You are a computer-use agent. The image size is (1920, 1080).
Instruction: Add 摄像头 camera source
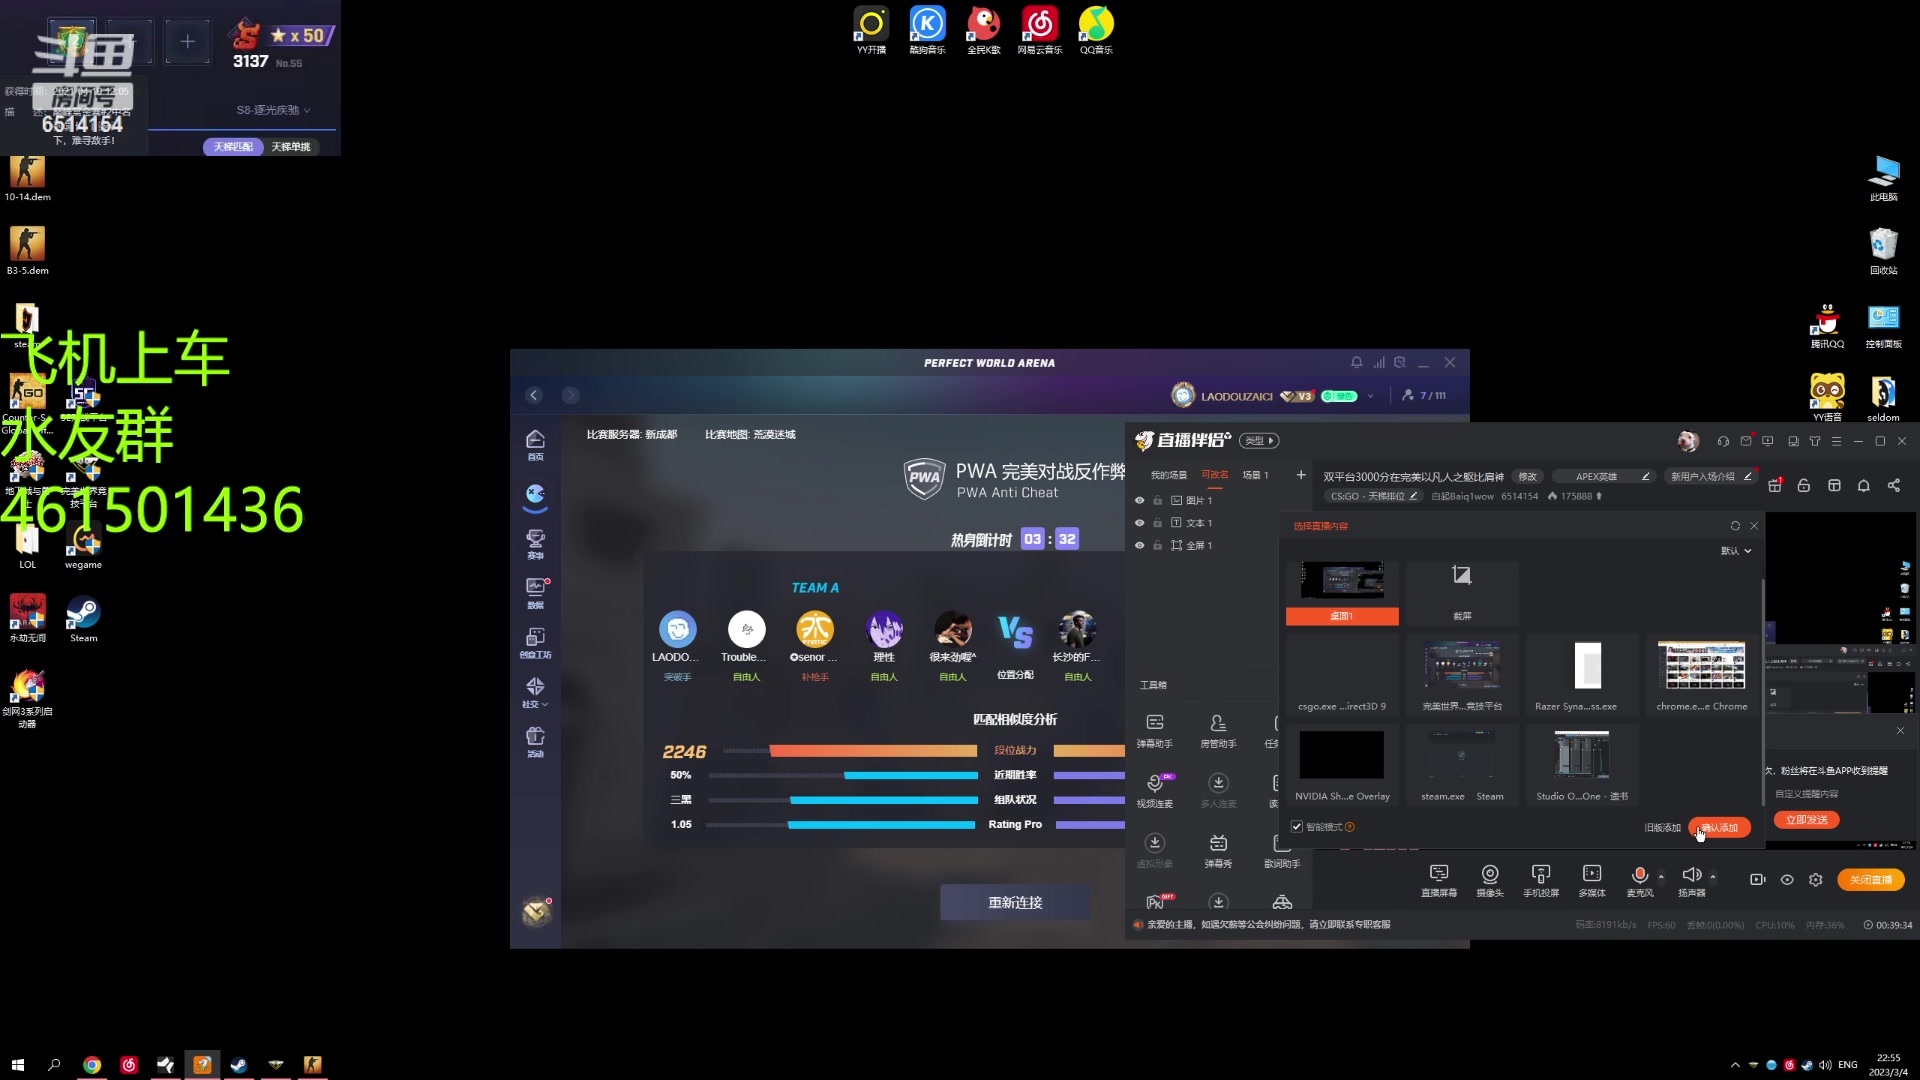point(1490,880)
